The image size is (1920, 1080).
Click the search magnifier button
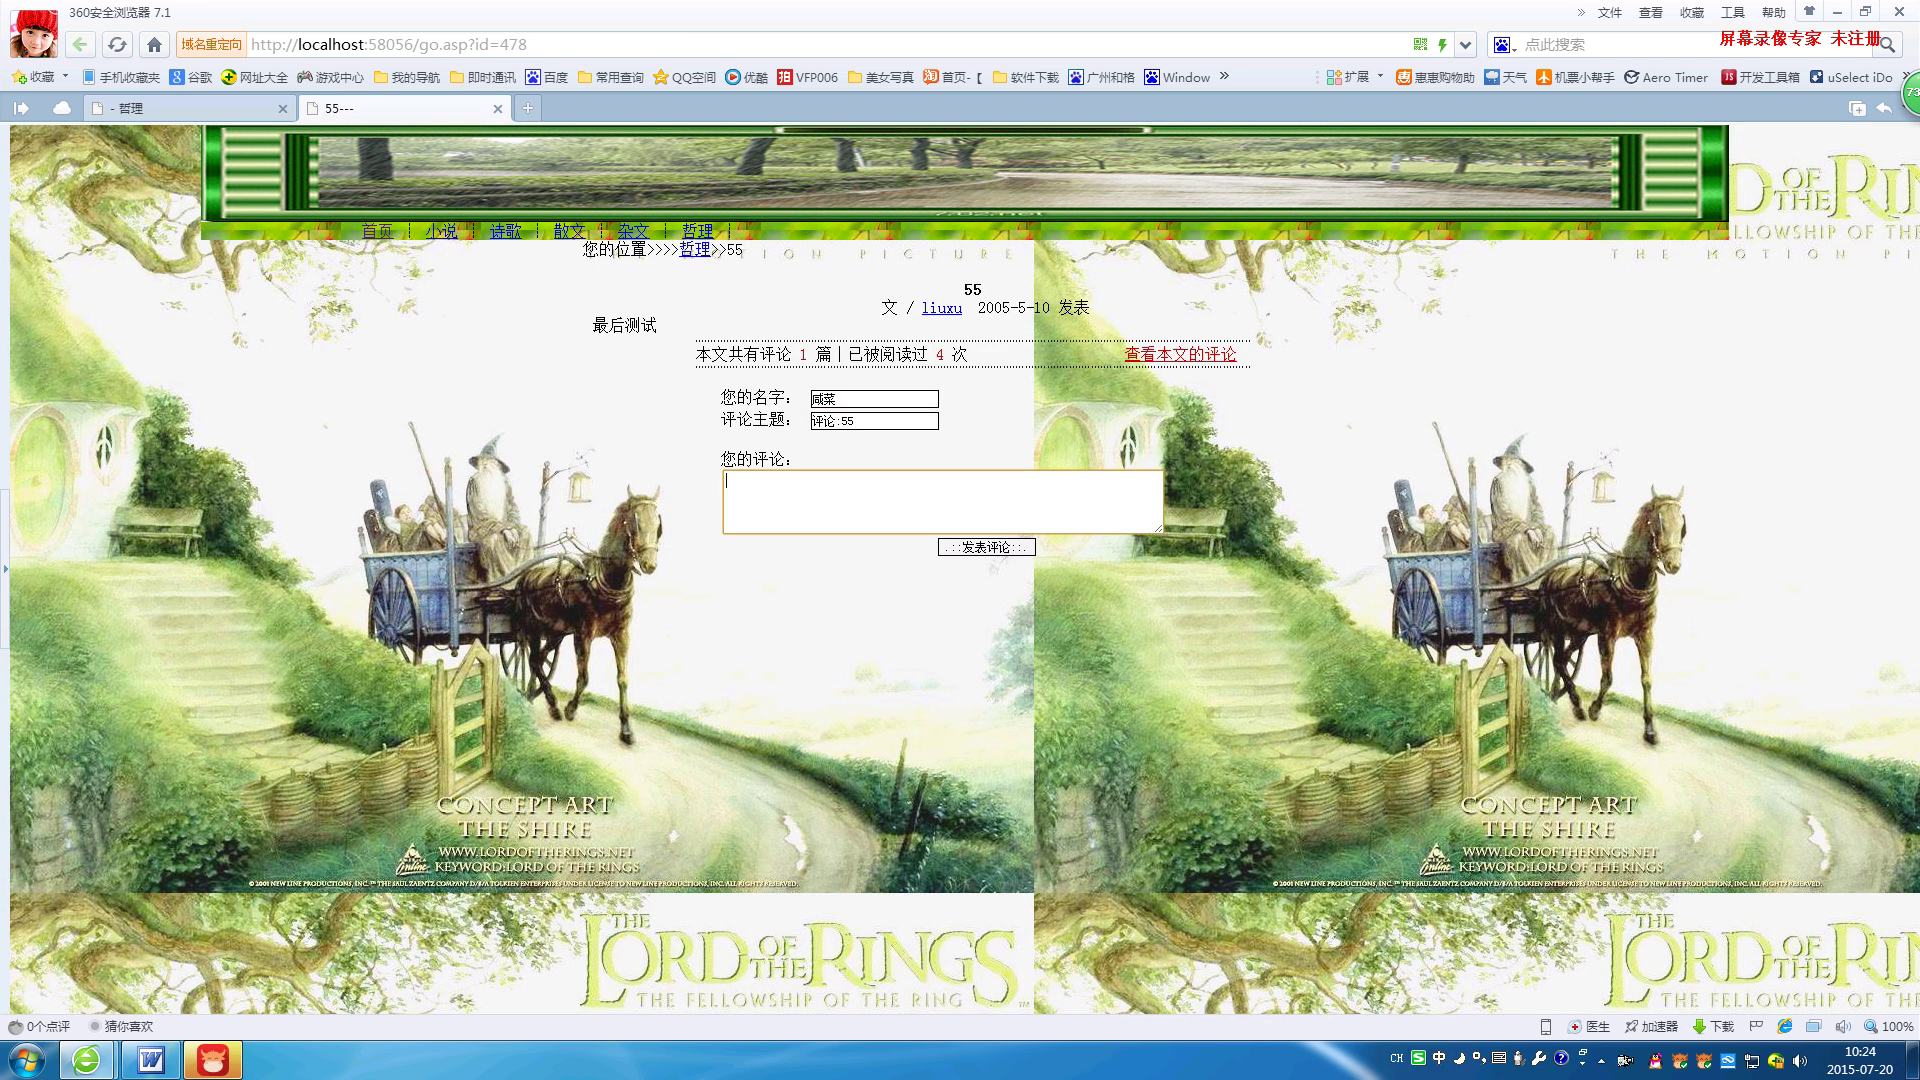(x=1887, y=44)
